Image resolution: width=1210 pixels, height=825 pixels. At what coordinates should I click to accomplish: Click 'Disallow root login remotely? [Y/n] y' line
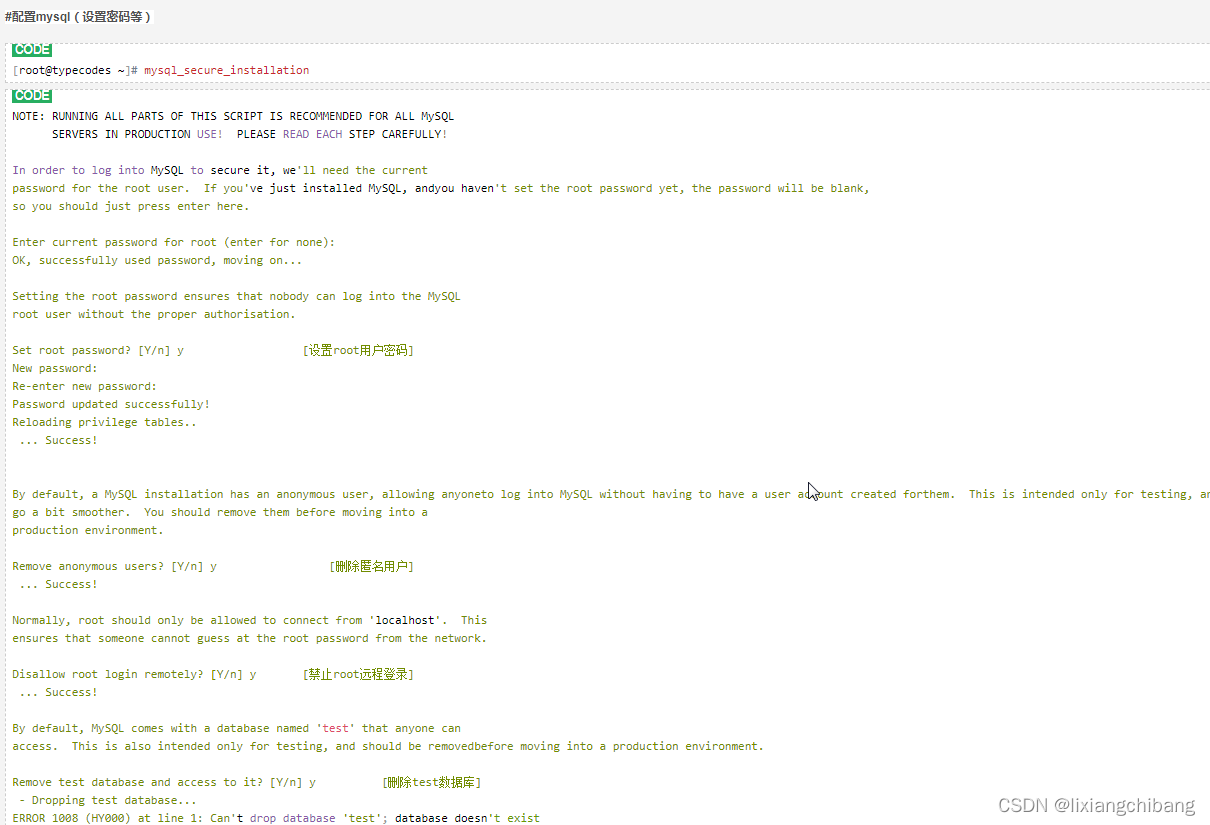point(134,674)
